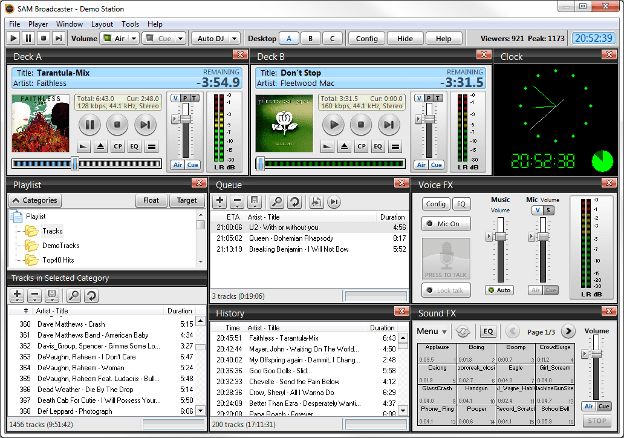Viewport: 624px width, 438px height.
Task: Click the CP button on Deck A
Action: tap(118, 146)
